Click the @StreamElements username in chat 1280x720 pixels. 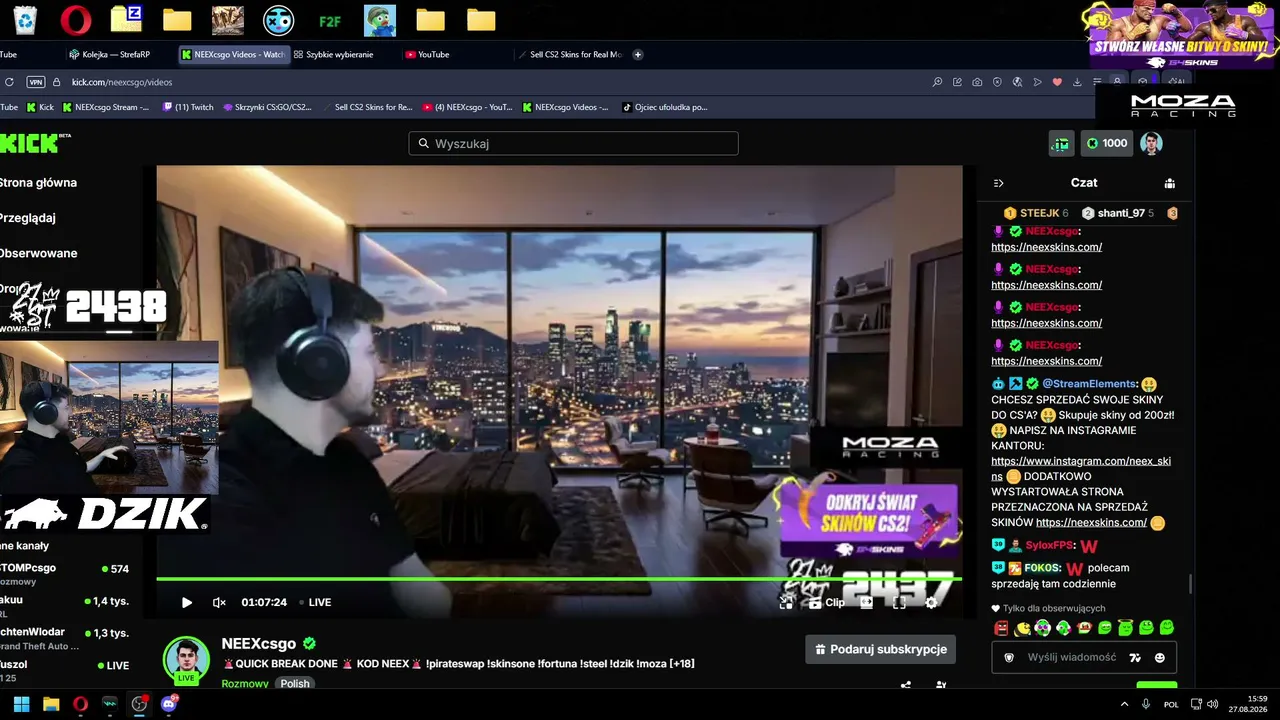(1090, 384)
